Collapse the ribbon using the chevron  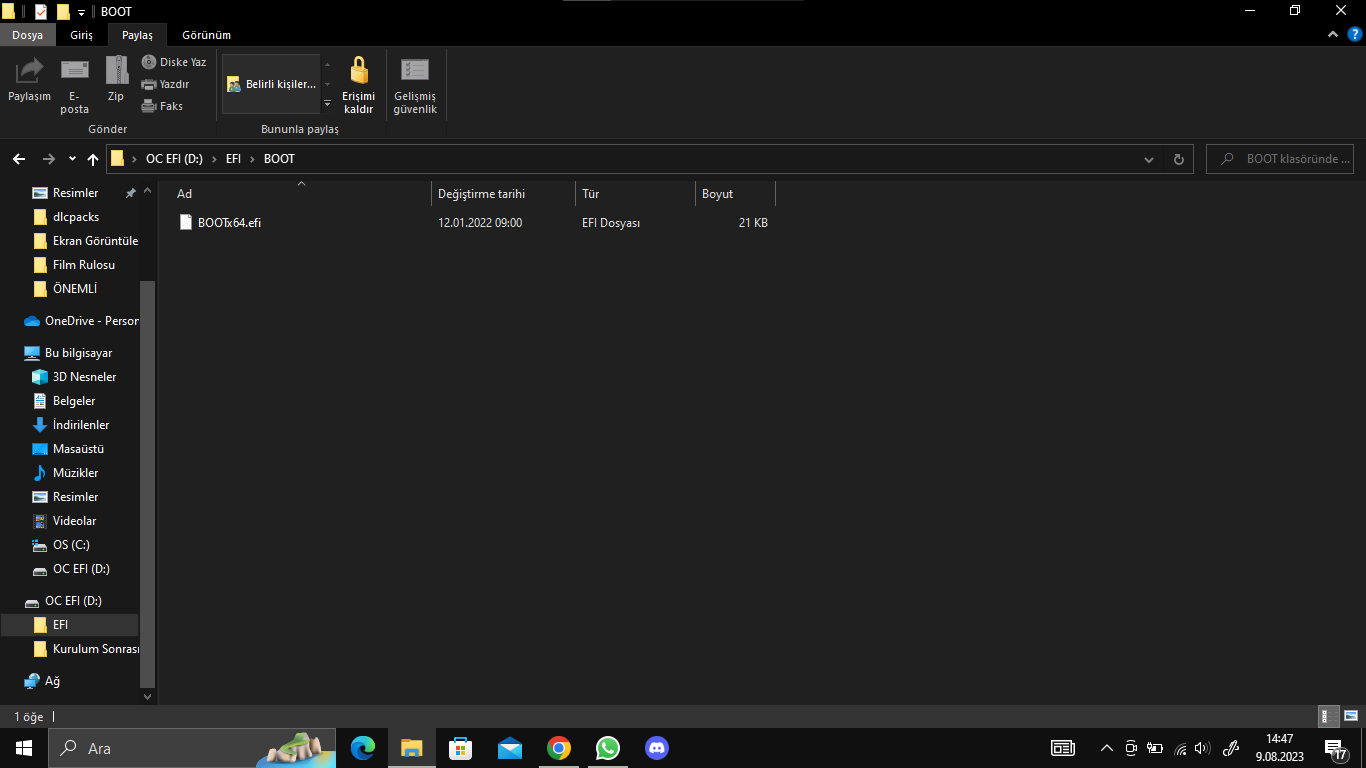tap(1332, 35)
